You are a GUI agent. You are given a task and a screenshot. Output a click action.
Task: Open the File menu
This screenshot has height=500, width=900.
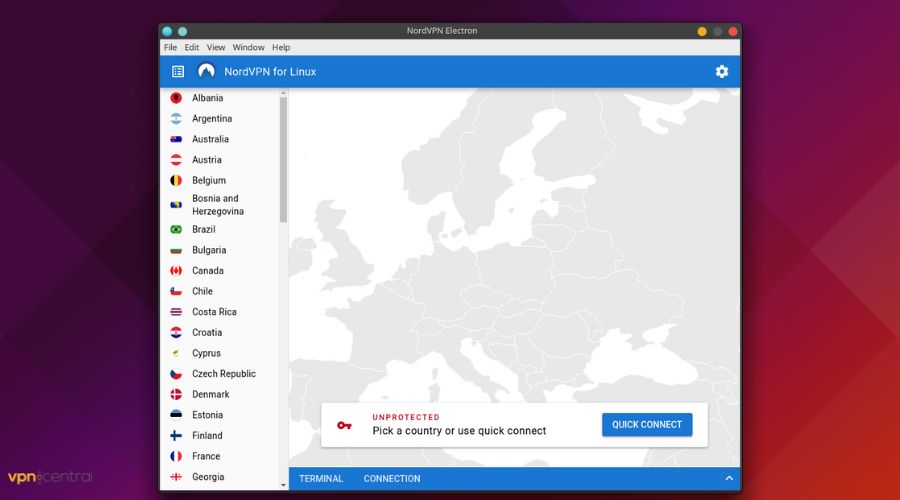[170, 48]
